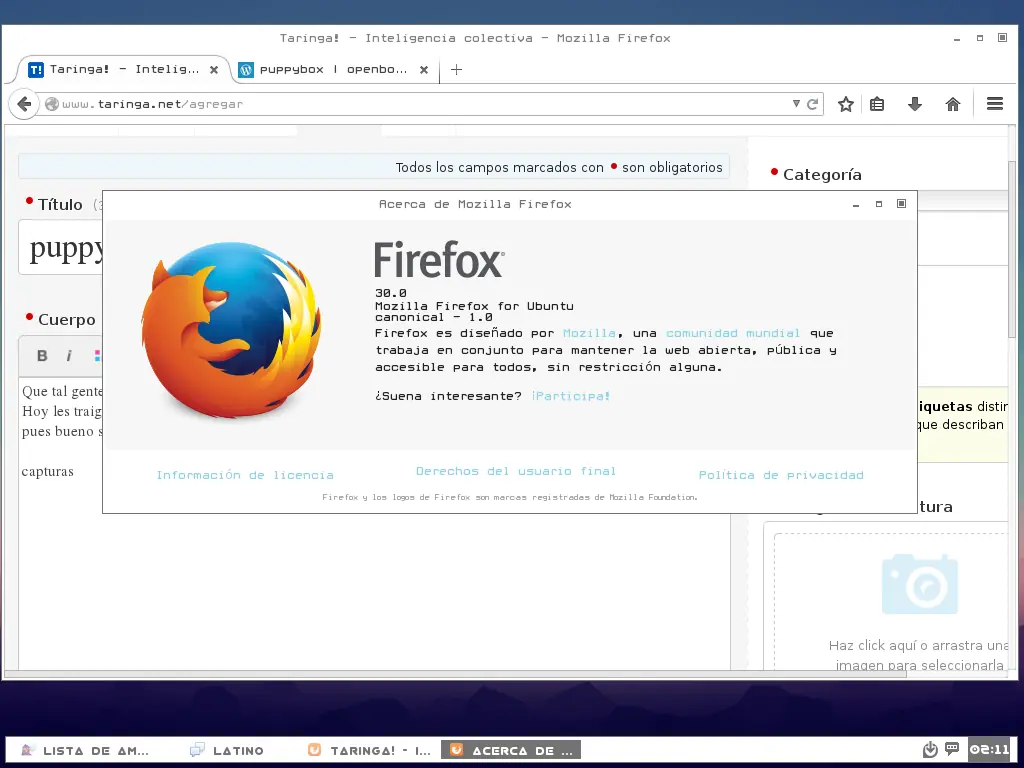The image size is (1024, 768).
Task: Click the Firefox globe logo image
Action: (x=232, y=330)
